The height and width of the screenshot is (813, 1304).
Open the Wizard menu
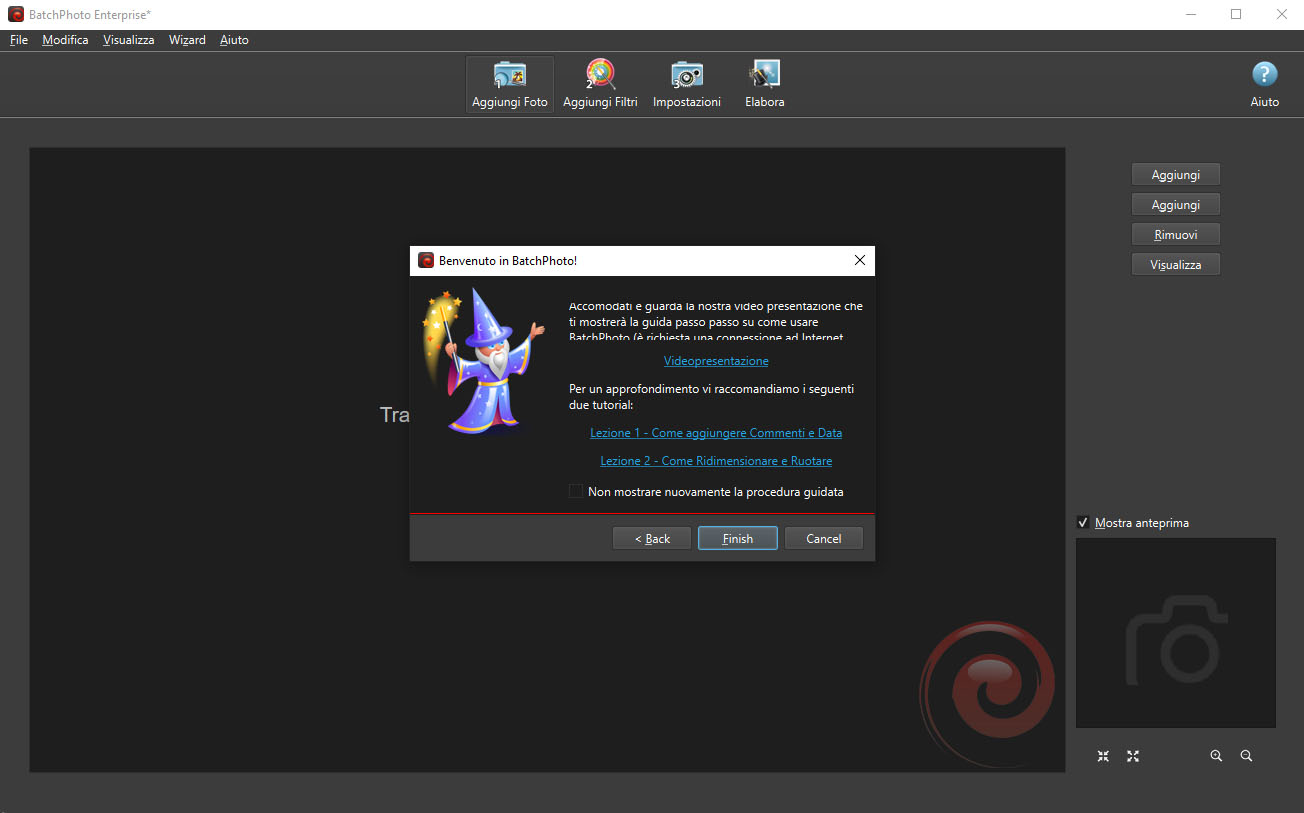pyautogui.click(x=187, y=40)
